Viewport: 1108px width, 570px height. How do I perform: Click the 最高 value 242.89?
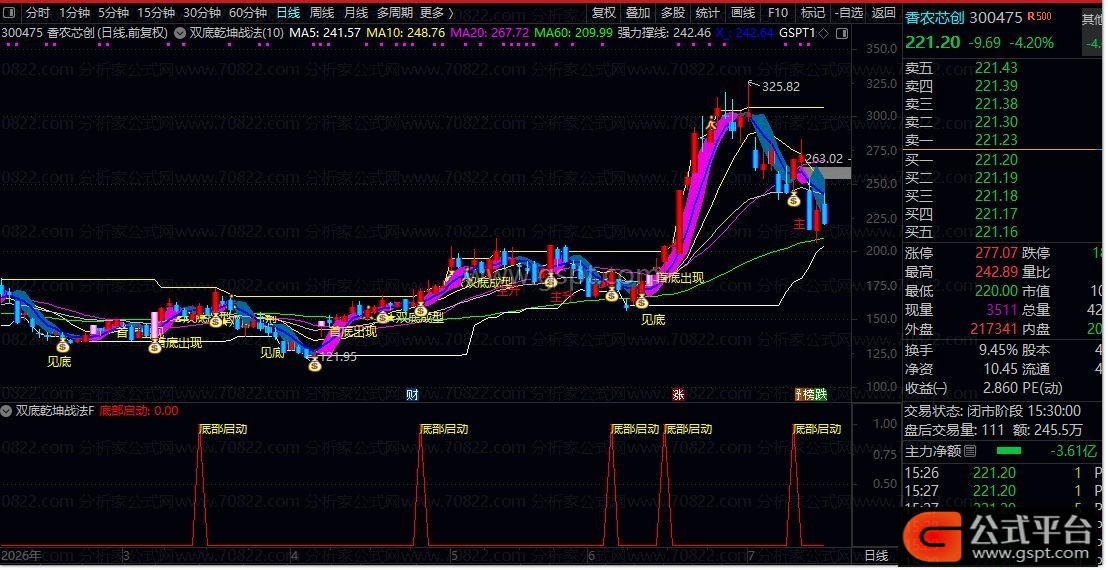click(x=996, y=272)
